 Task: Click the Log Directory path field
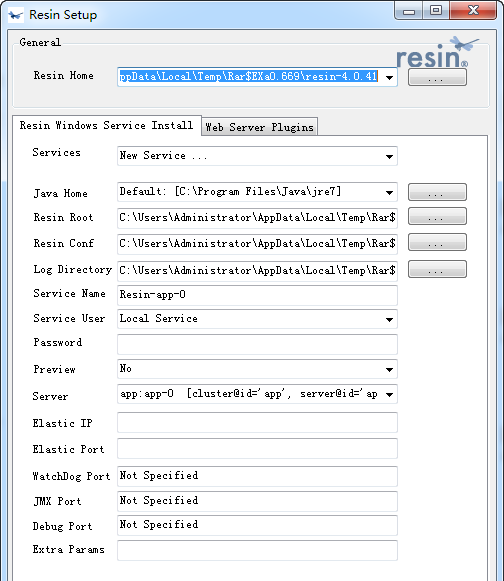pyautogui.click(x=257, y=270)
